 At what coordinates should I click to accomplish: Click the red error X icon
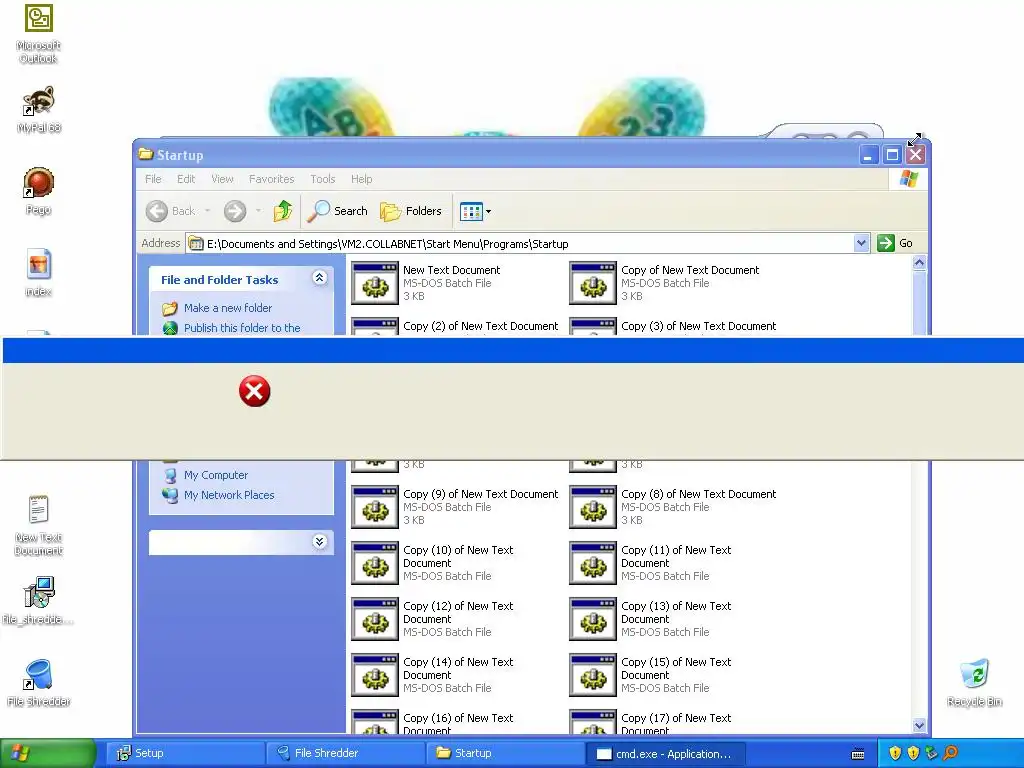tap(255, 391)
